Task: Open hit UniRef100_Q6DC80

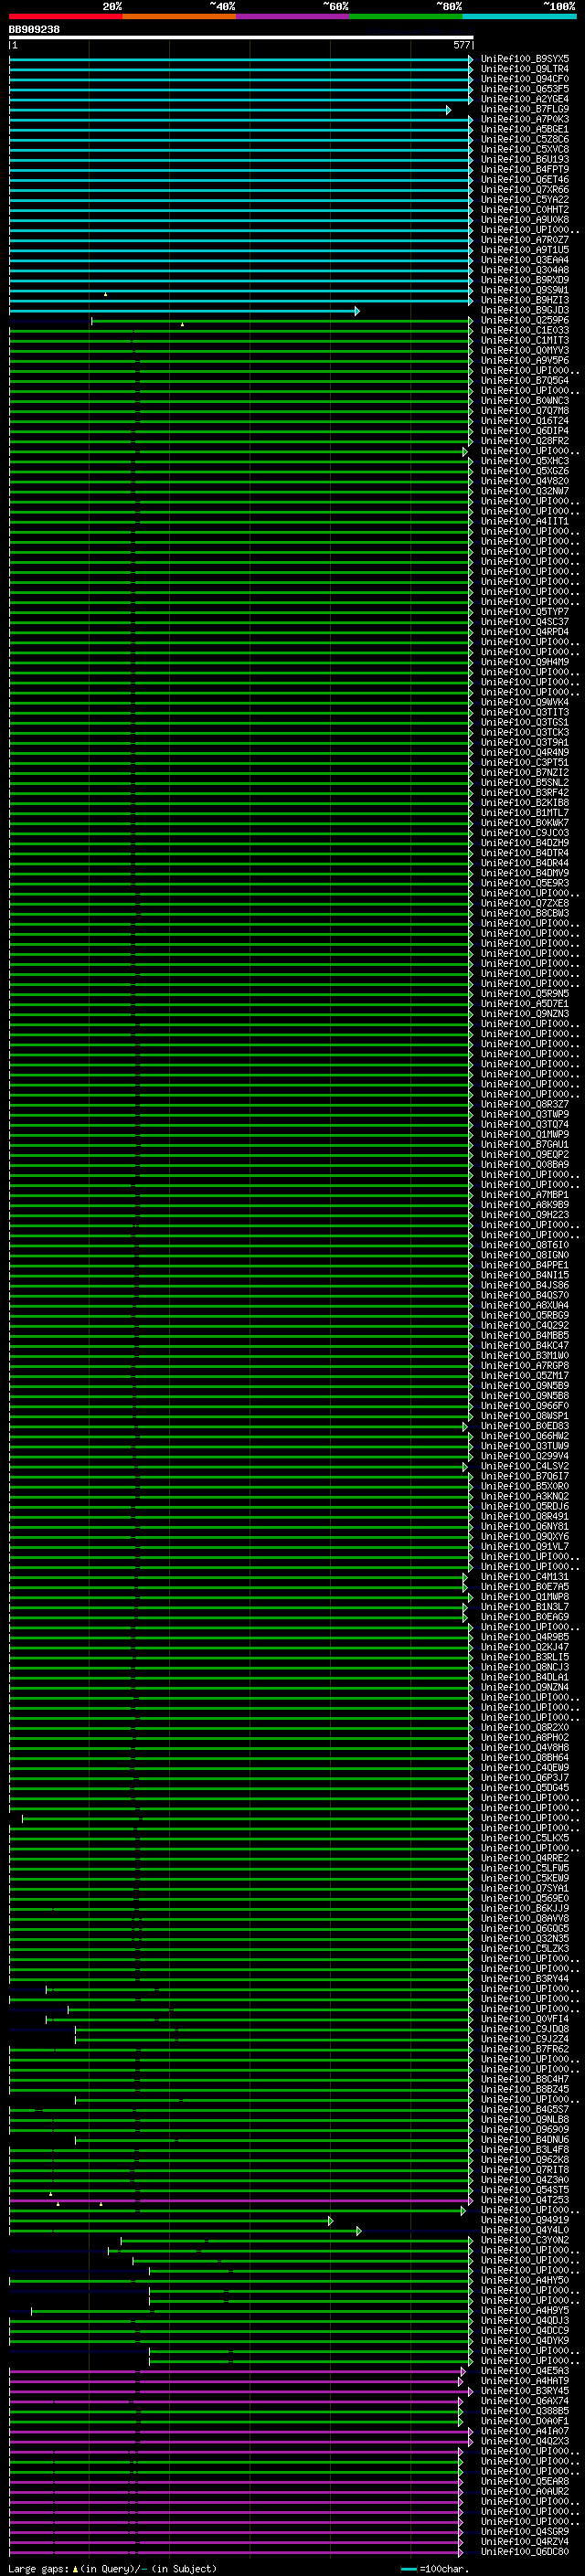Action: tap(525, 2552)
